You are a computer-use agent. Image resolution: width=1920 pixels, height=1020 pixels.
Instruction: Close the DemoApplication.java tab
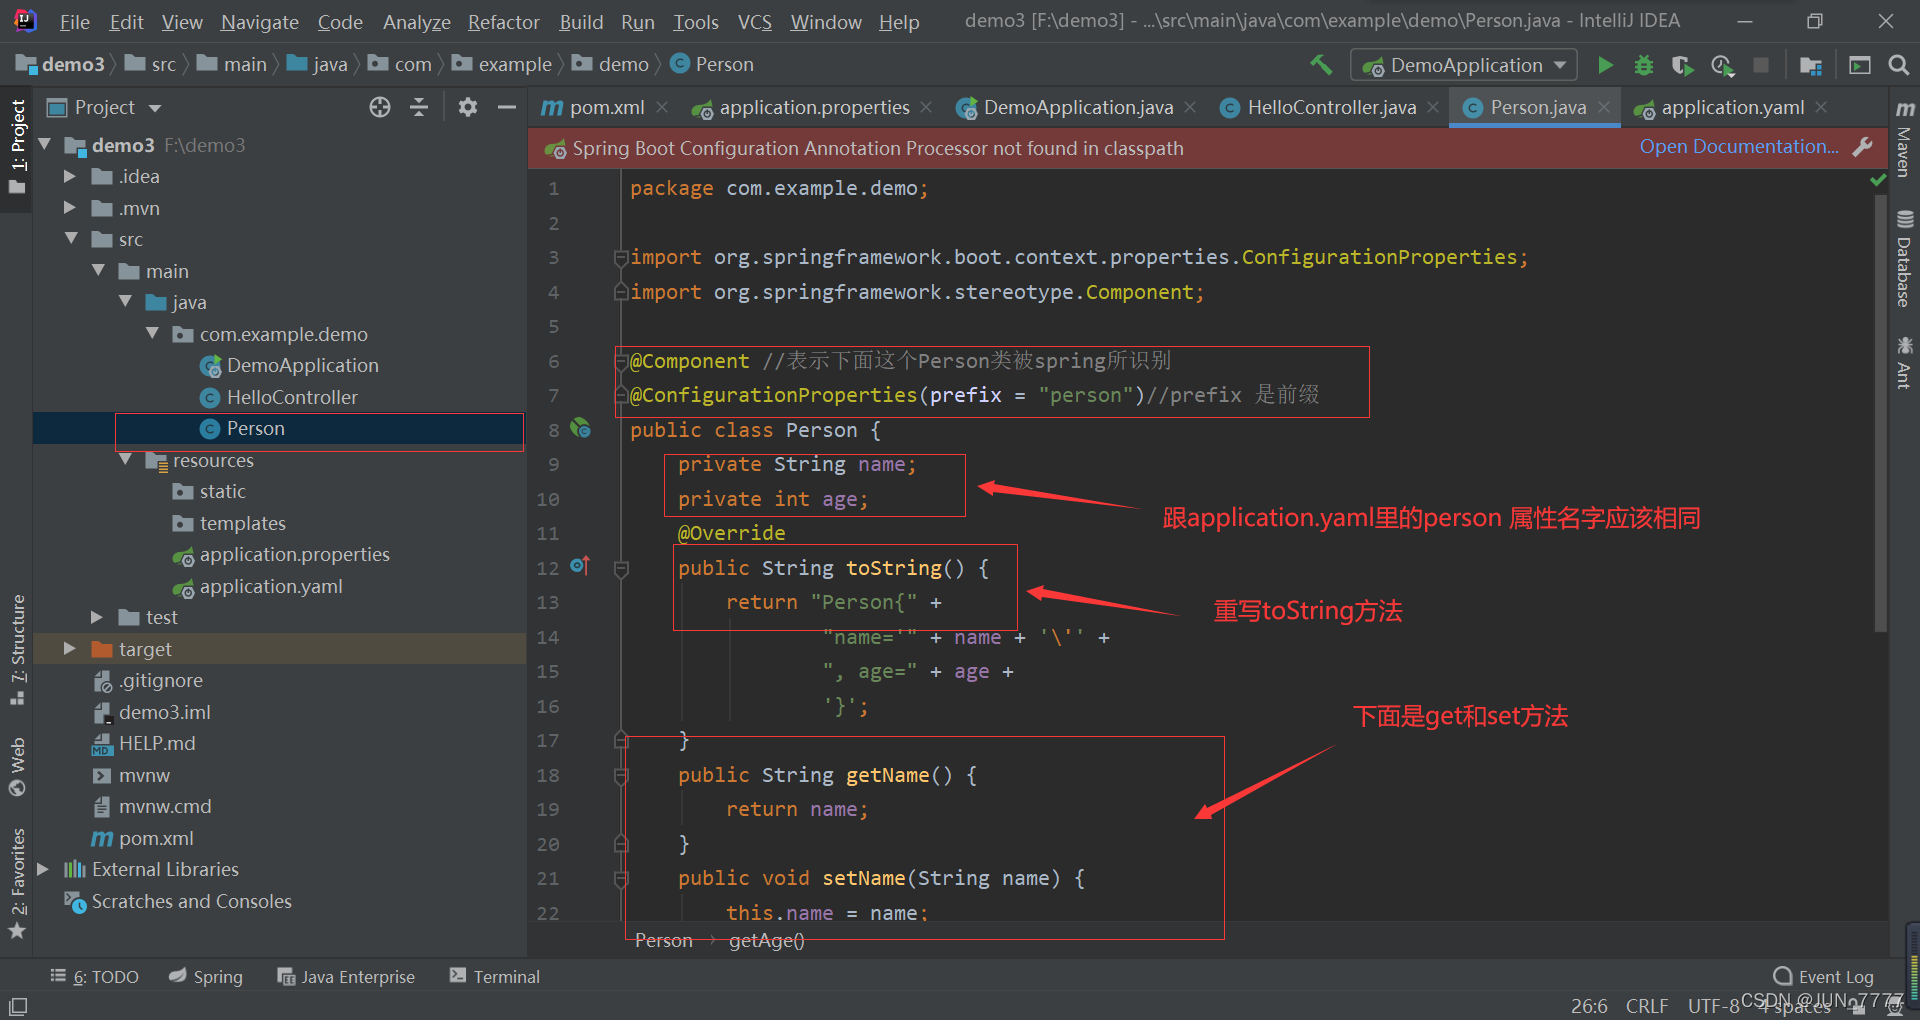tap(1190, 107)
